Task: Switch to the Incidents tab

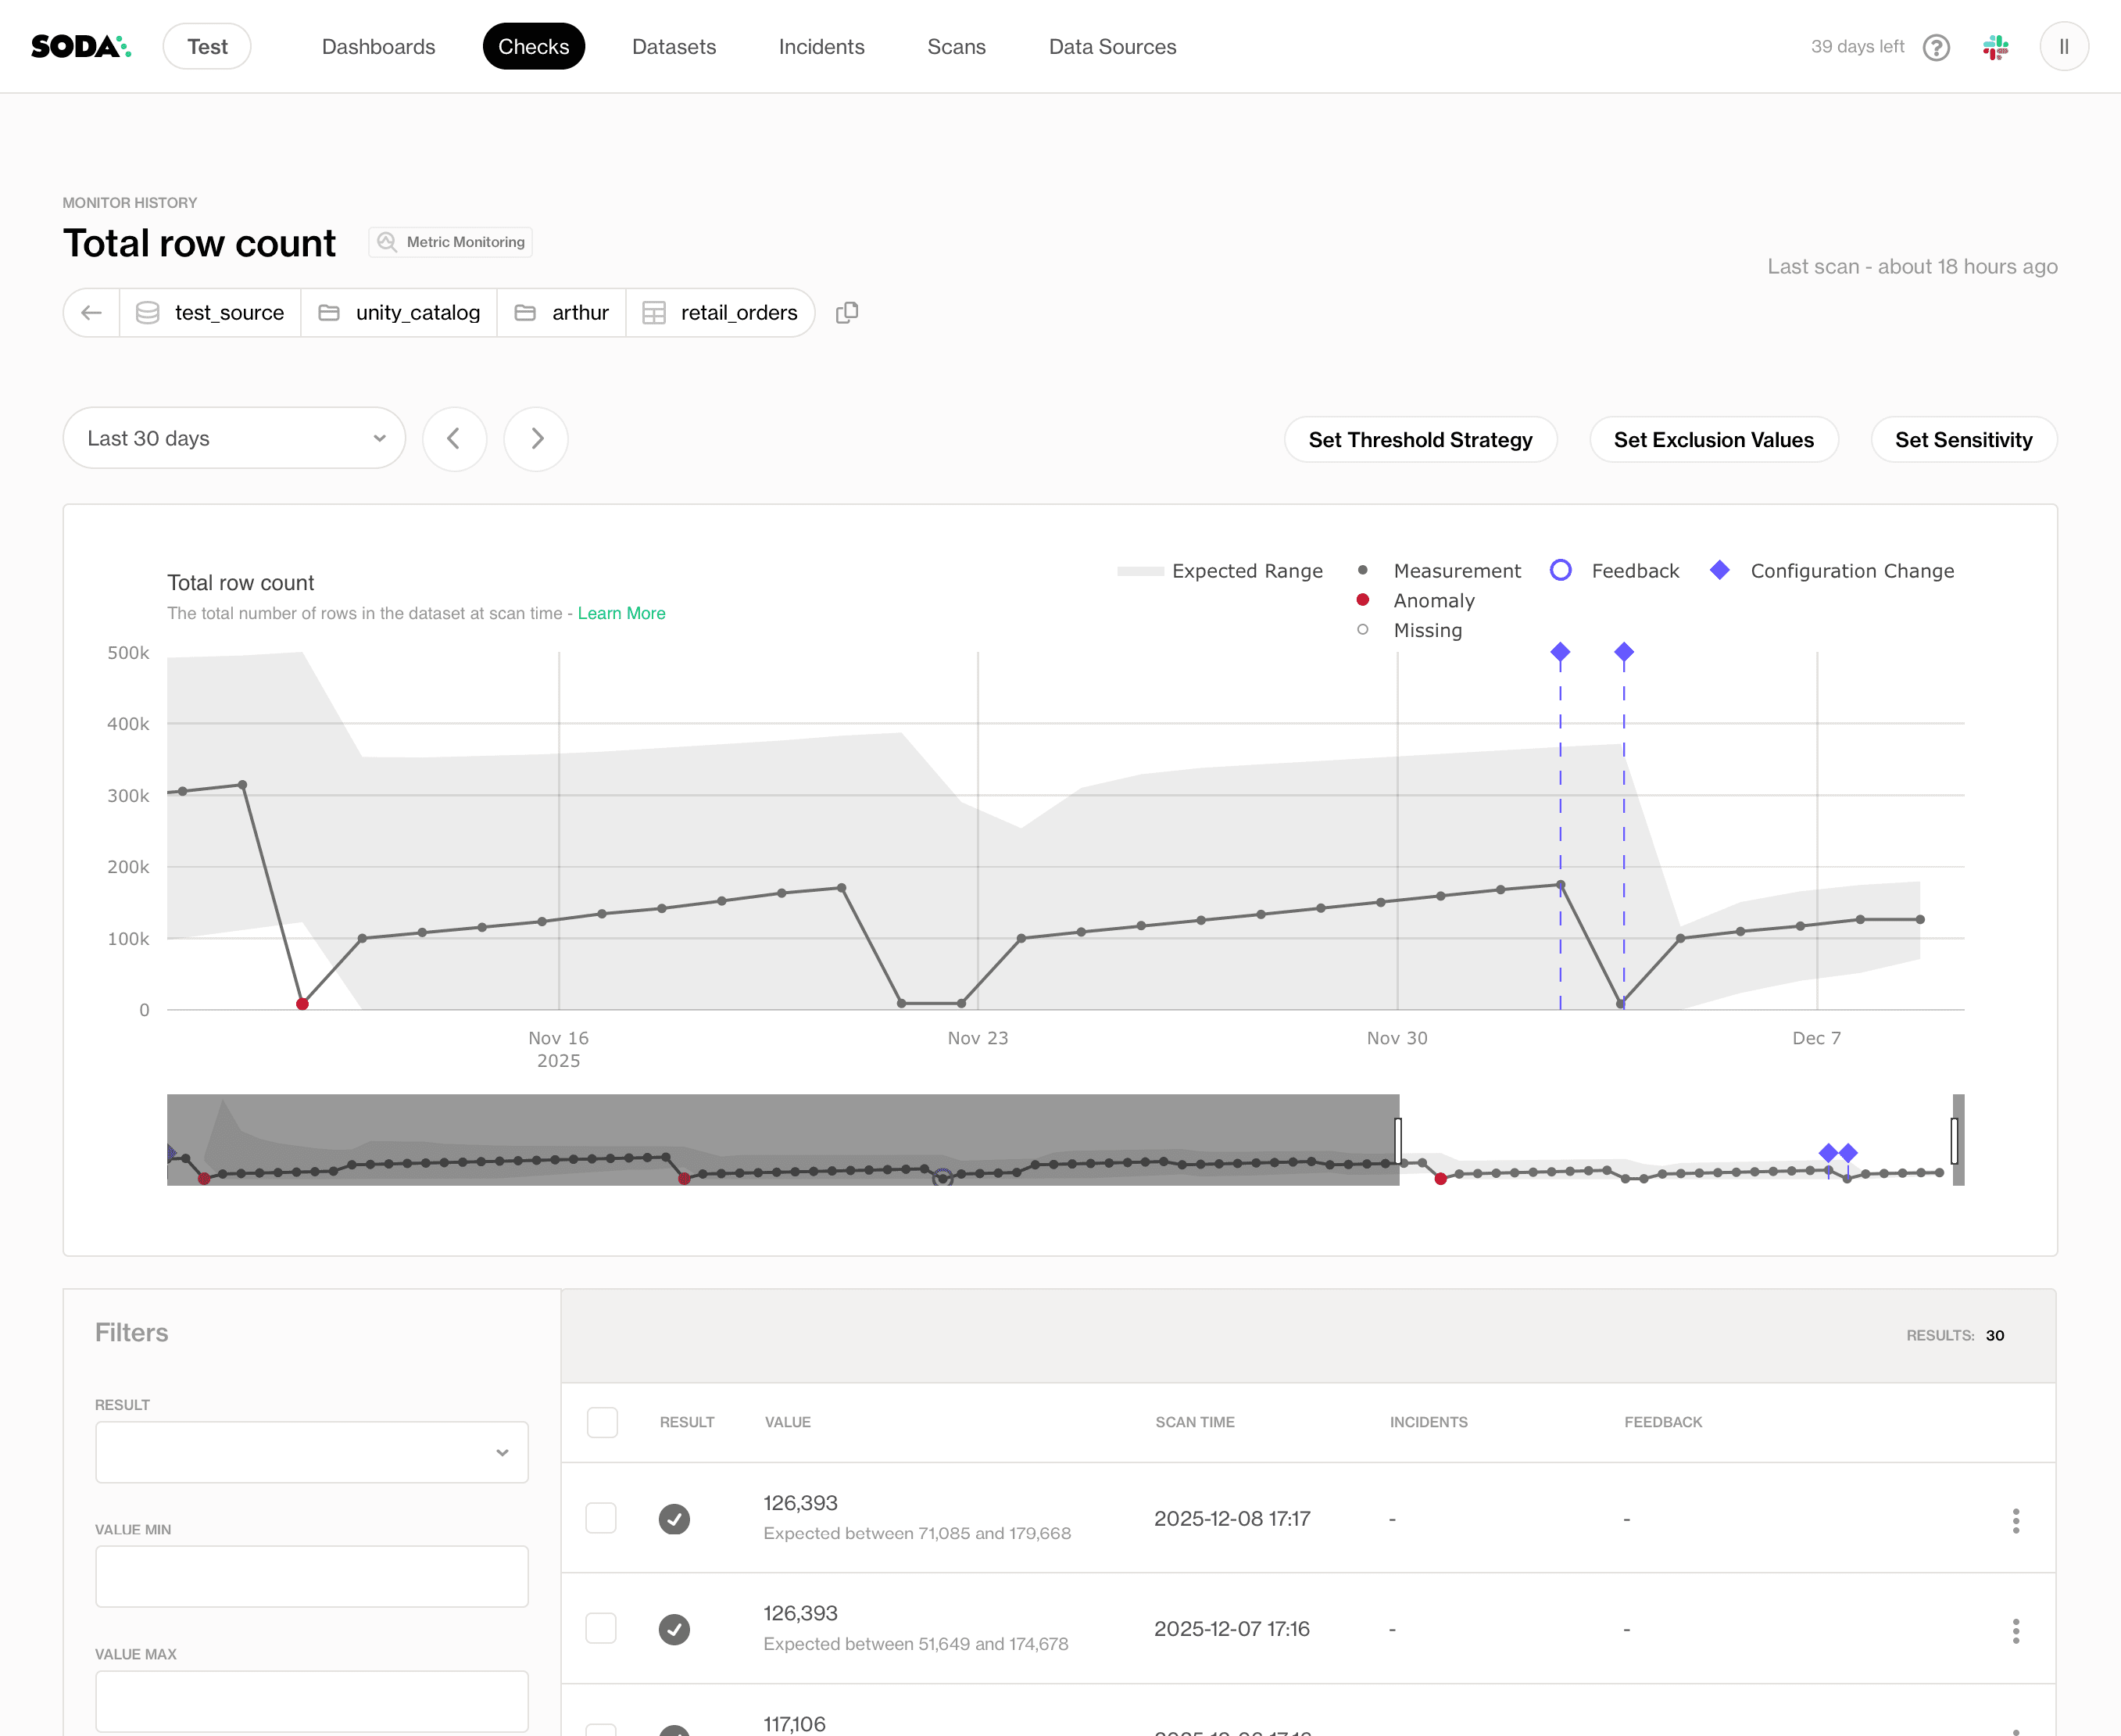Action: [821, 46]
